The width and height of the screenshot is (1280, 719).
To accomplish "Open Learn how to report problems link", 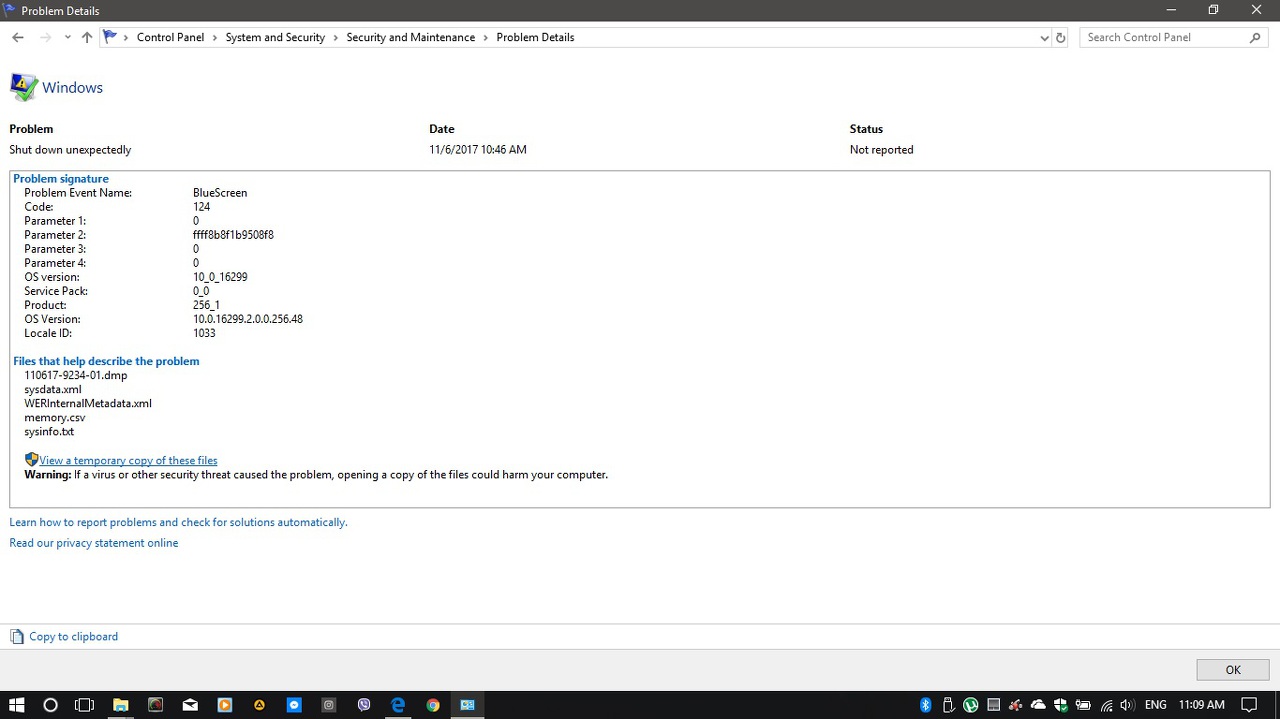I will [178, 522].
